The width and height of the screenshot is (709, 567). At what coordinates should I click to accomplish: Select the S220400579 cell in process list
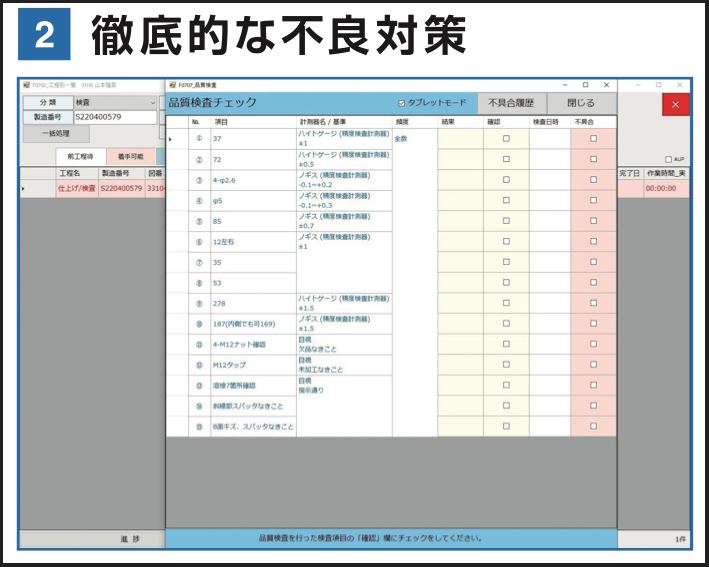pyautogui.click(x=121, y=188)
